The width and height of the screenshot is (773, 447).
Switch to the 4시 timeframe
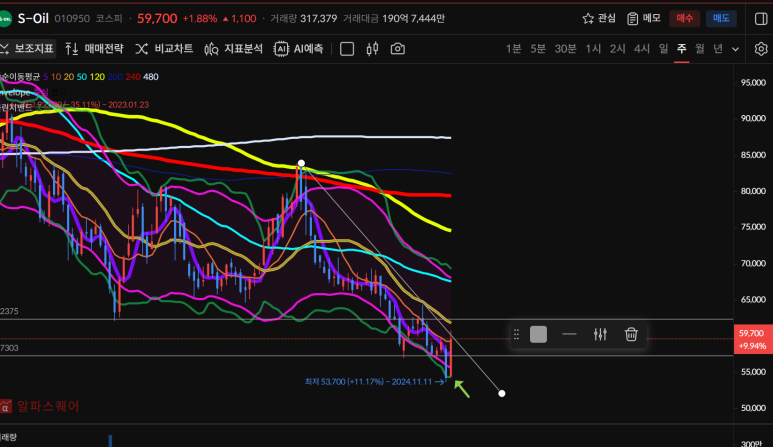(642, 49)
